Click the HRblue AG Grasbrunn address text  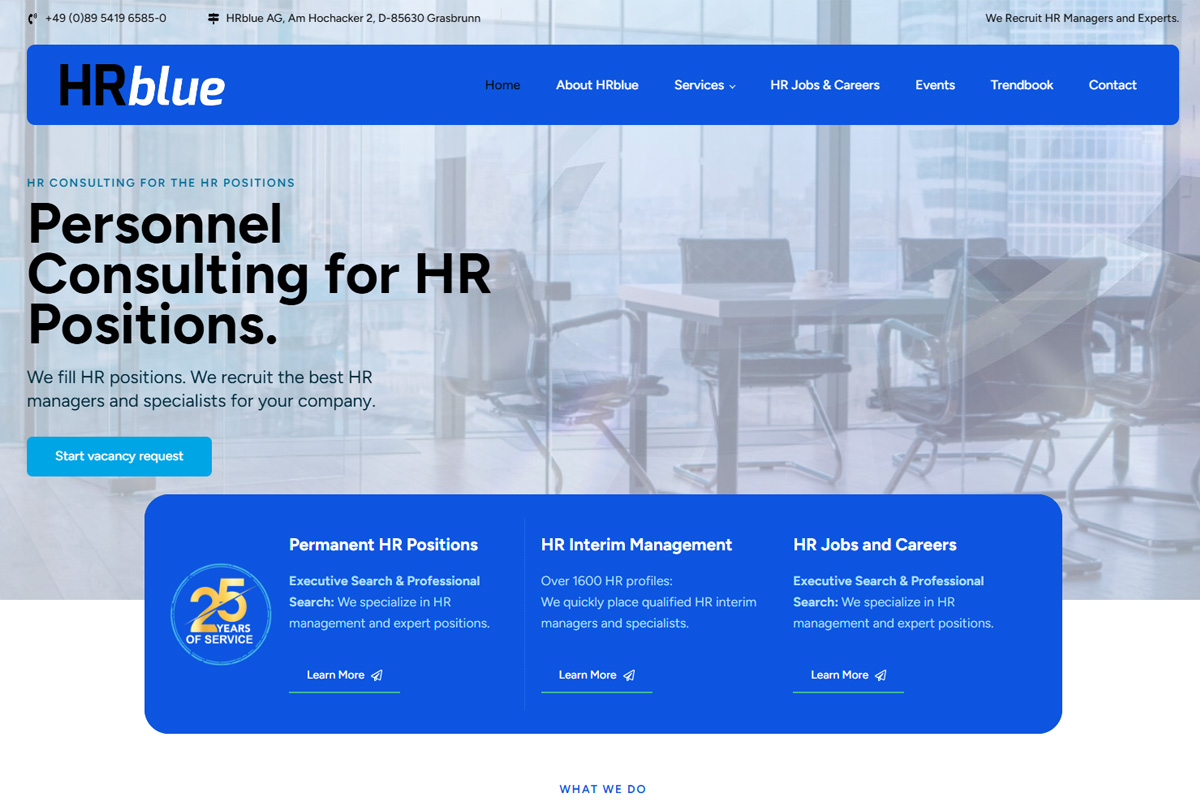pyautogui.click(x=353, y=18)
